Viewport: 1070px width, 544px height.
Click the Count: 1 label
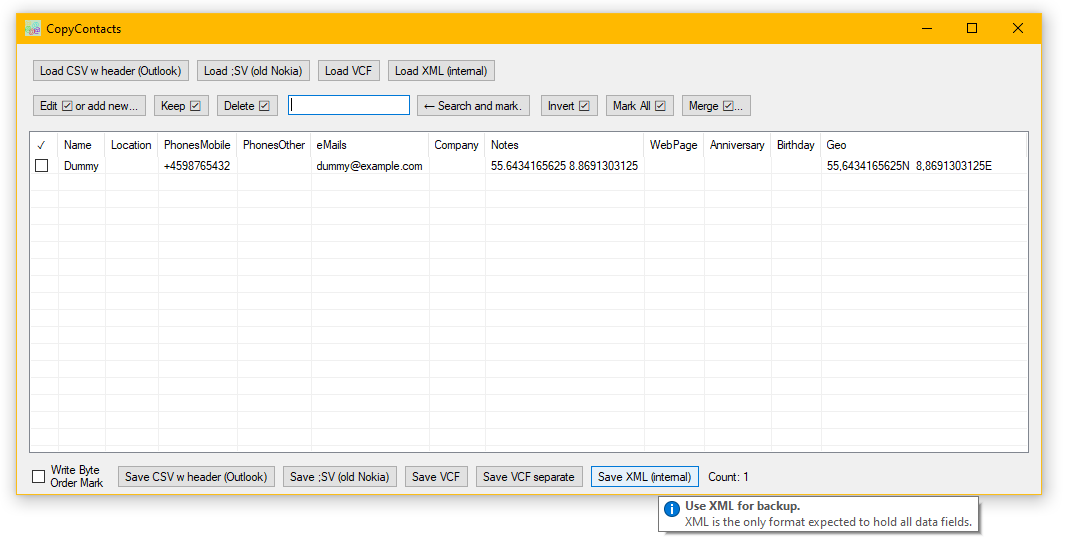tap(728, 477)
